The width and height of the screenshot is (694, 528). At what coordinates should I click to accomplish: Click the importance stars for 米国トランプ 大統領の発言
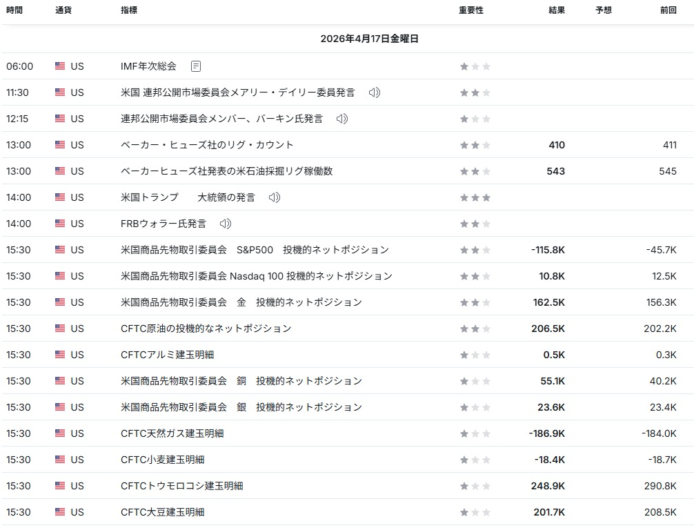click(474, 197)
